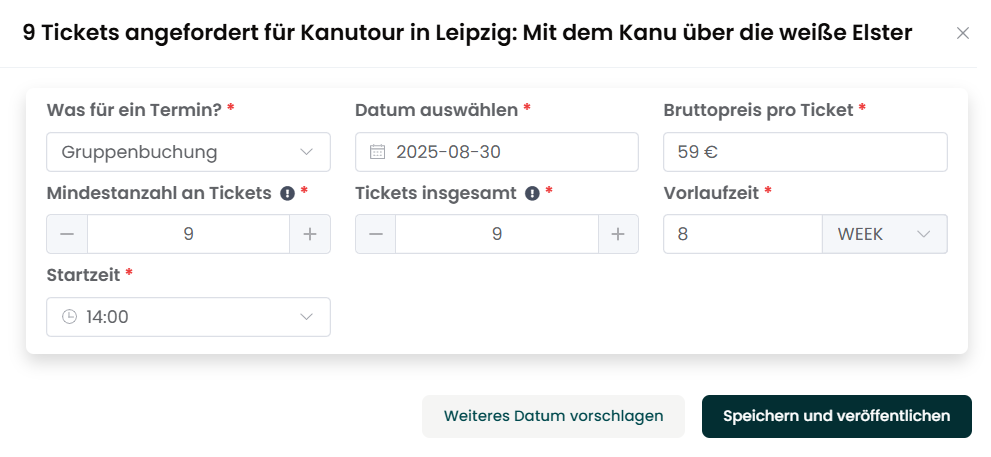Close the ticket request dialog

click(963, 34)
